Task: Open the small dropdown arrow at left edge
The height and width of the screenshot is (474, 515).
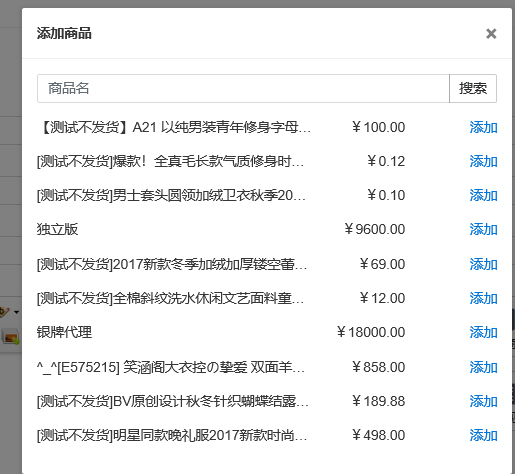Action: (16, 312)
